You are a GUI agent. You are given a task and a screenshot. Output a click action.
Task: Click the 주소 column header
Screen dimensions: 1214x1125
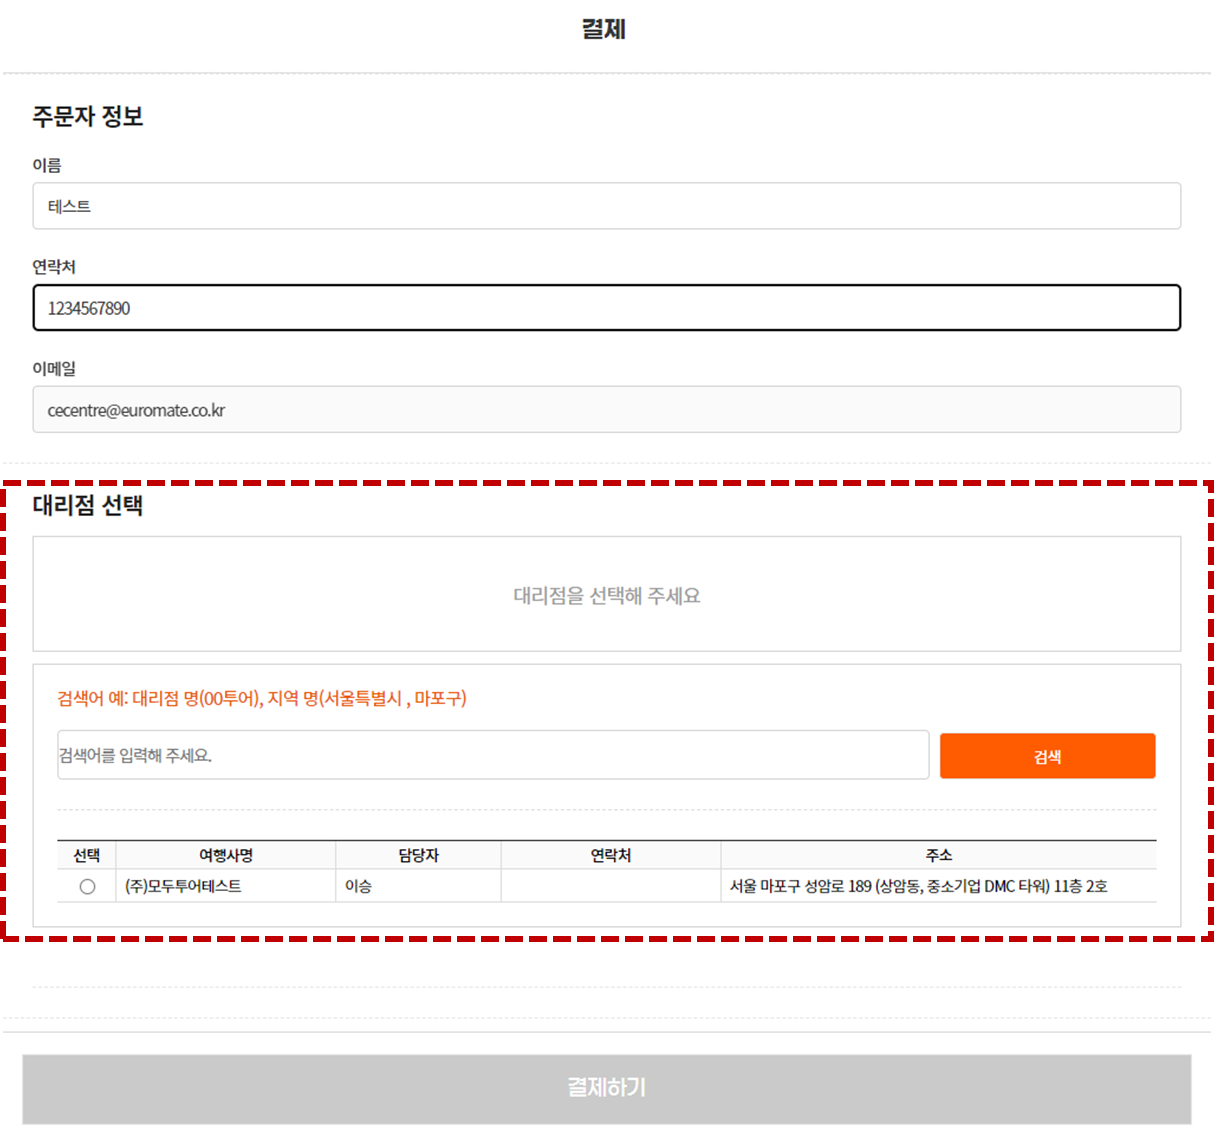(x=938, y=855)
